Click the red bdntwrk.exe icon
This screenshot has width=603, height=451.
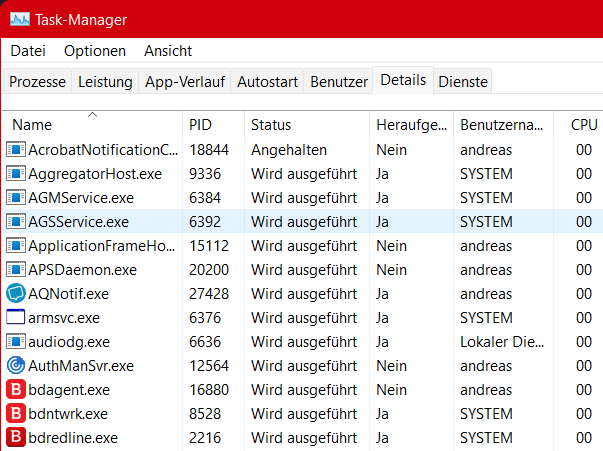click(16, 413)
